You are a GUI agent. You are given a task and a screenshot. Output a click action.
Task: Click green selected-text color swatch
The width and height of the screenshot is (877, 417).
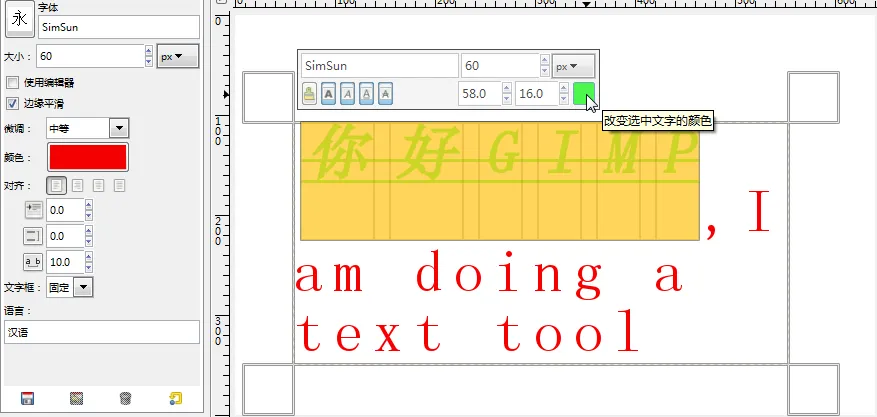tap(584, 93)
